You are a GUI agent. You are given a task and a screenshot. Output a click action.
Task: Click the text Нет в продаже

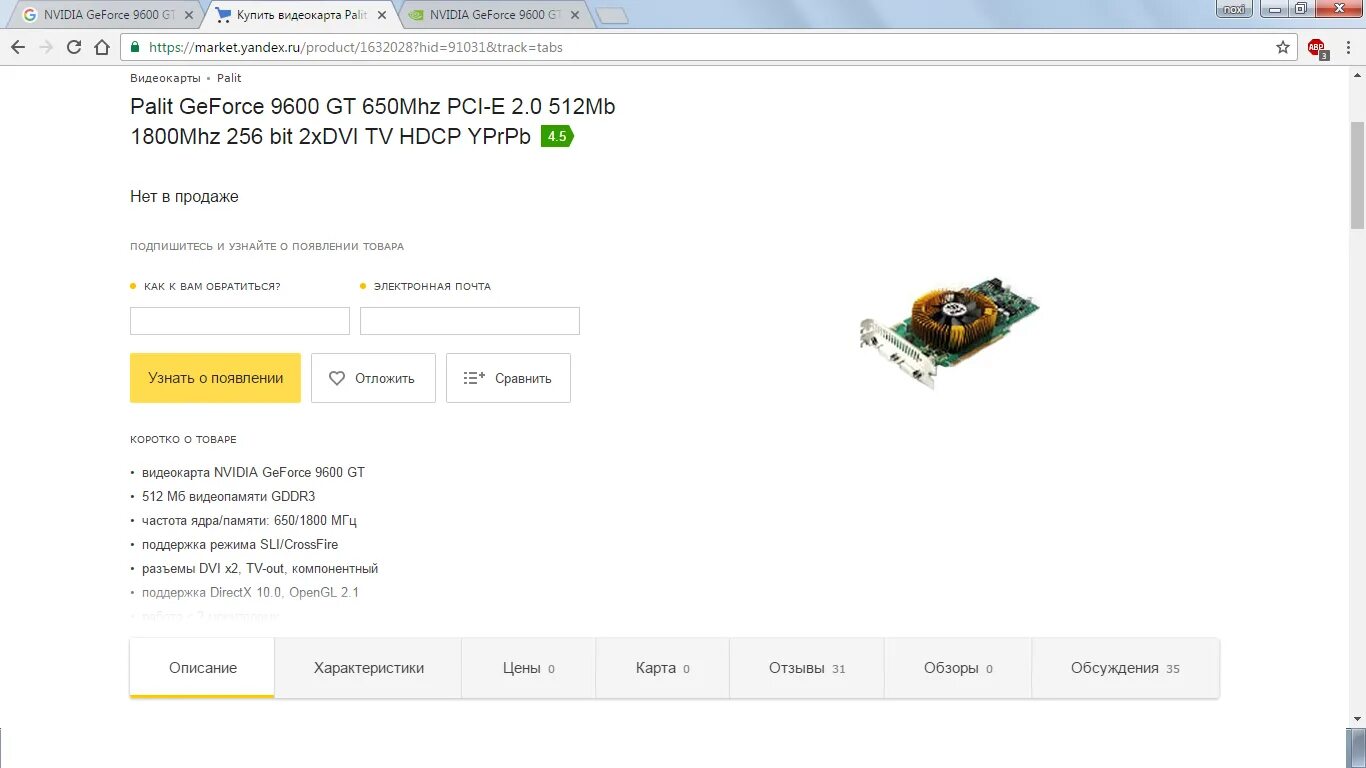click(x=184, y=197)
